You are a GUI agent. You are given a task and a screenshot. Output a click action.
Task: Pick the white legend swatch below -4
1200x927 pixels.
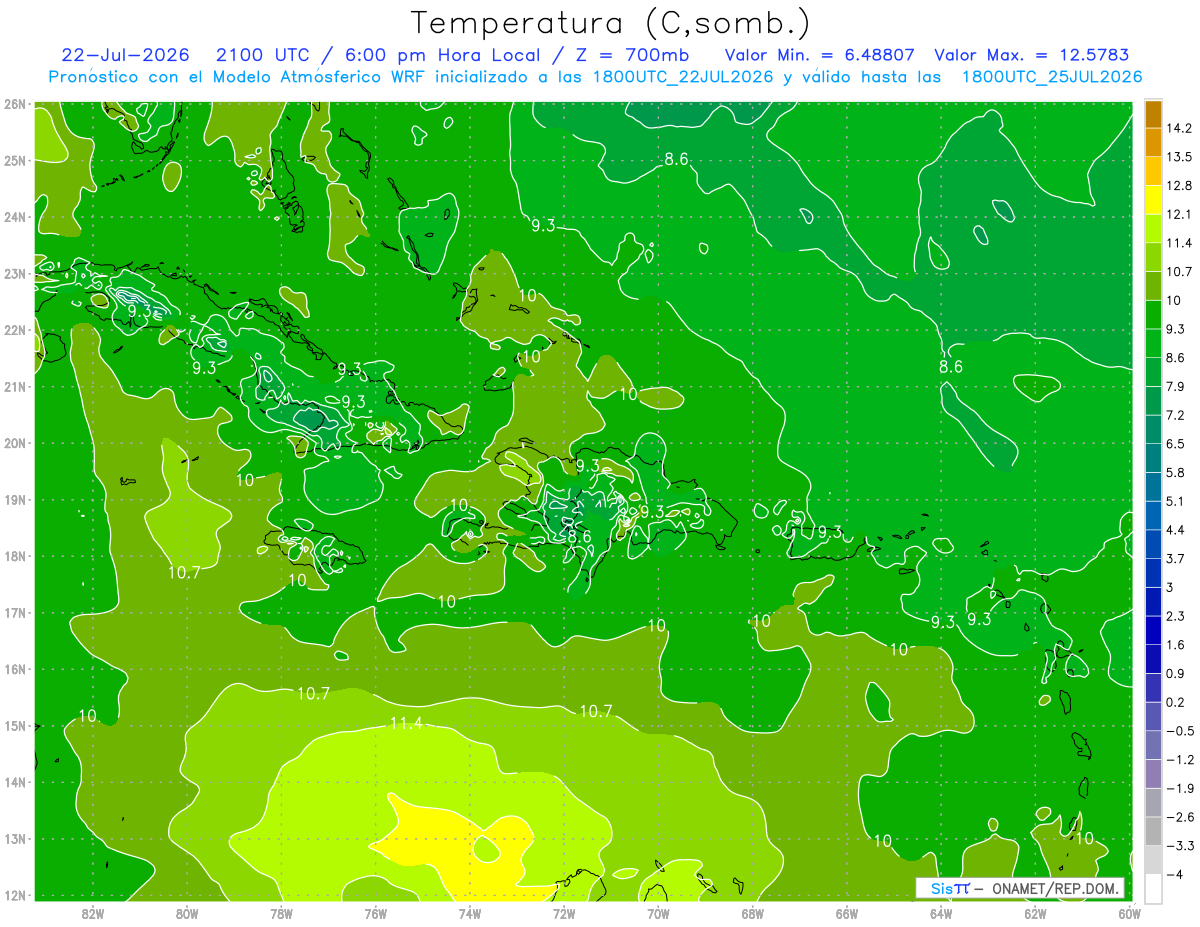click(x=1153, y=888)
